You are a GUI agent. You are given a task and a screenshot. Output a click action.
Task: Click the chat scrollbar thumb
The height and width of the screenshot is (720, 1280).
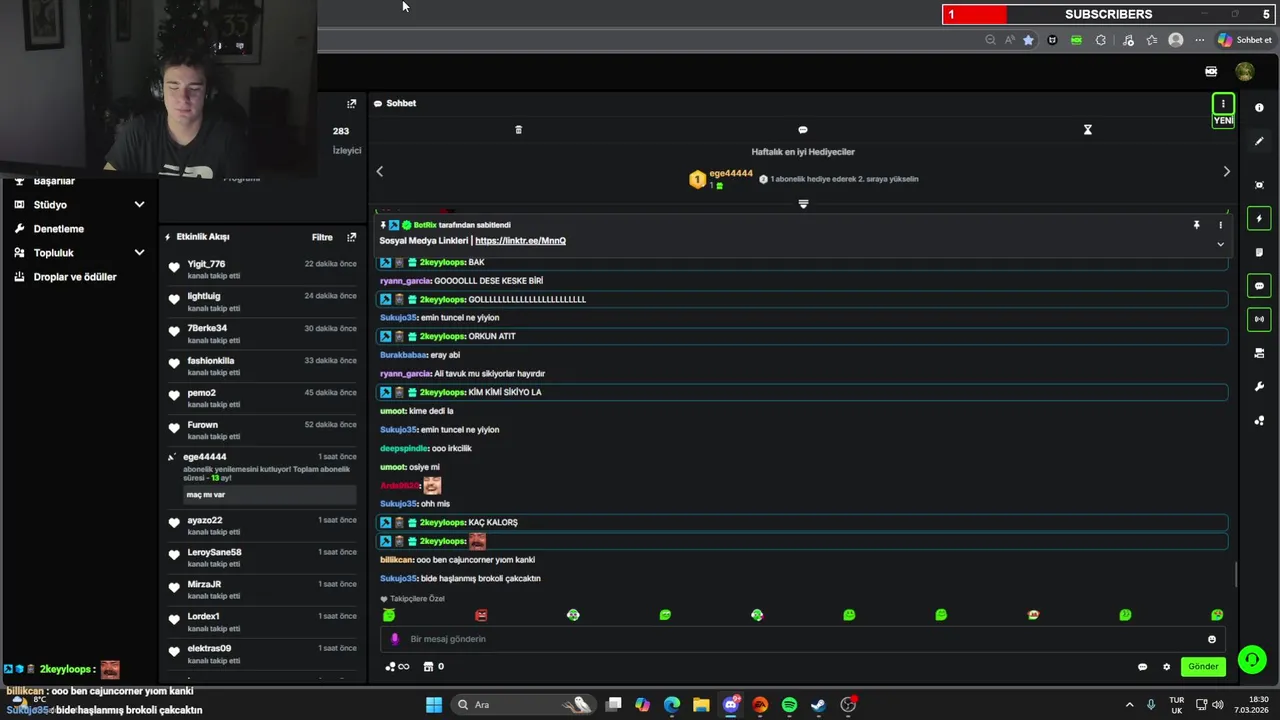click(x=1235, y=574)
